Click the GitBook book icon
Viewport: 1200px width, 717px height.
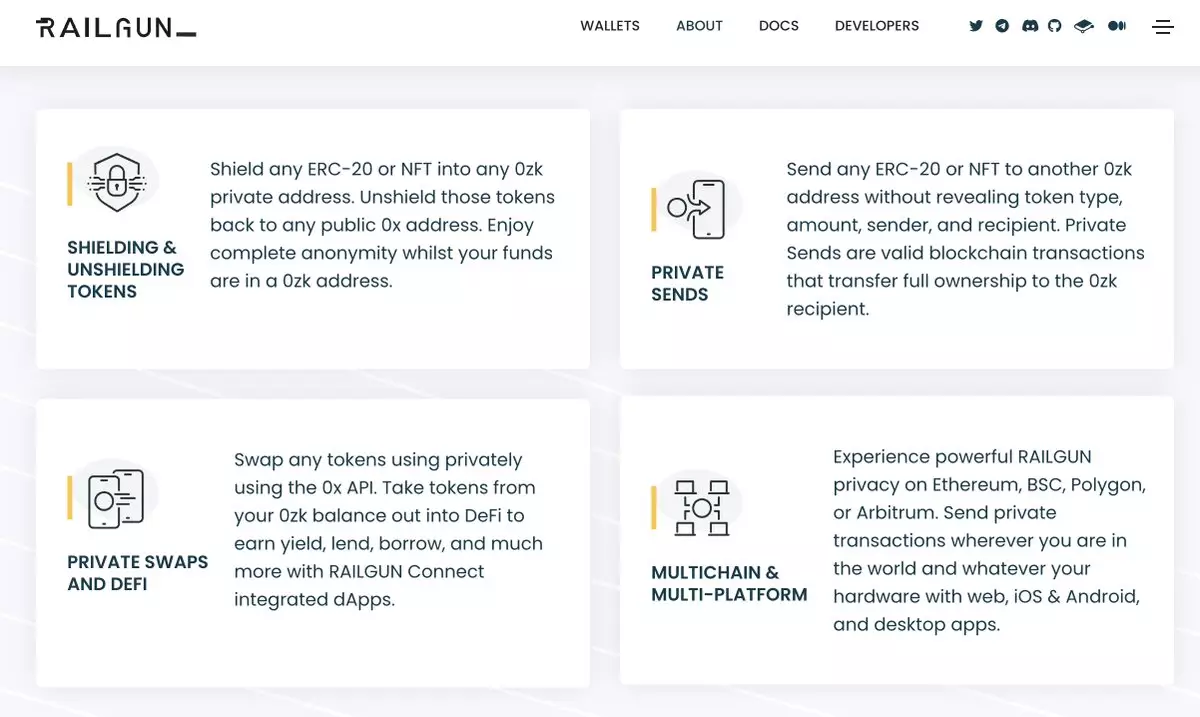click(x=1084, y=26)
